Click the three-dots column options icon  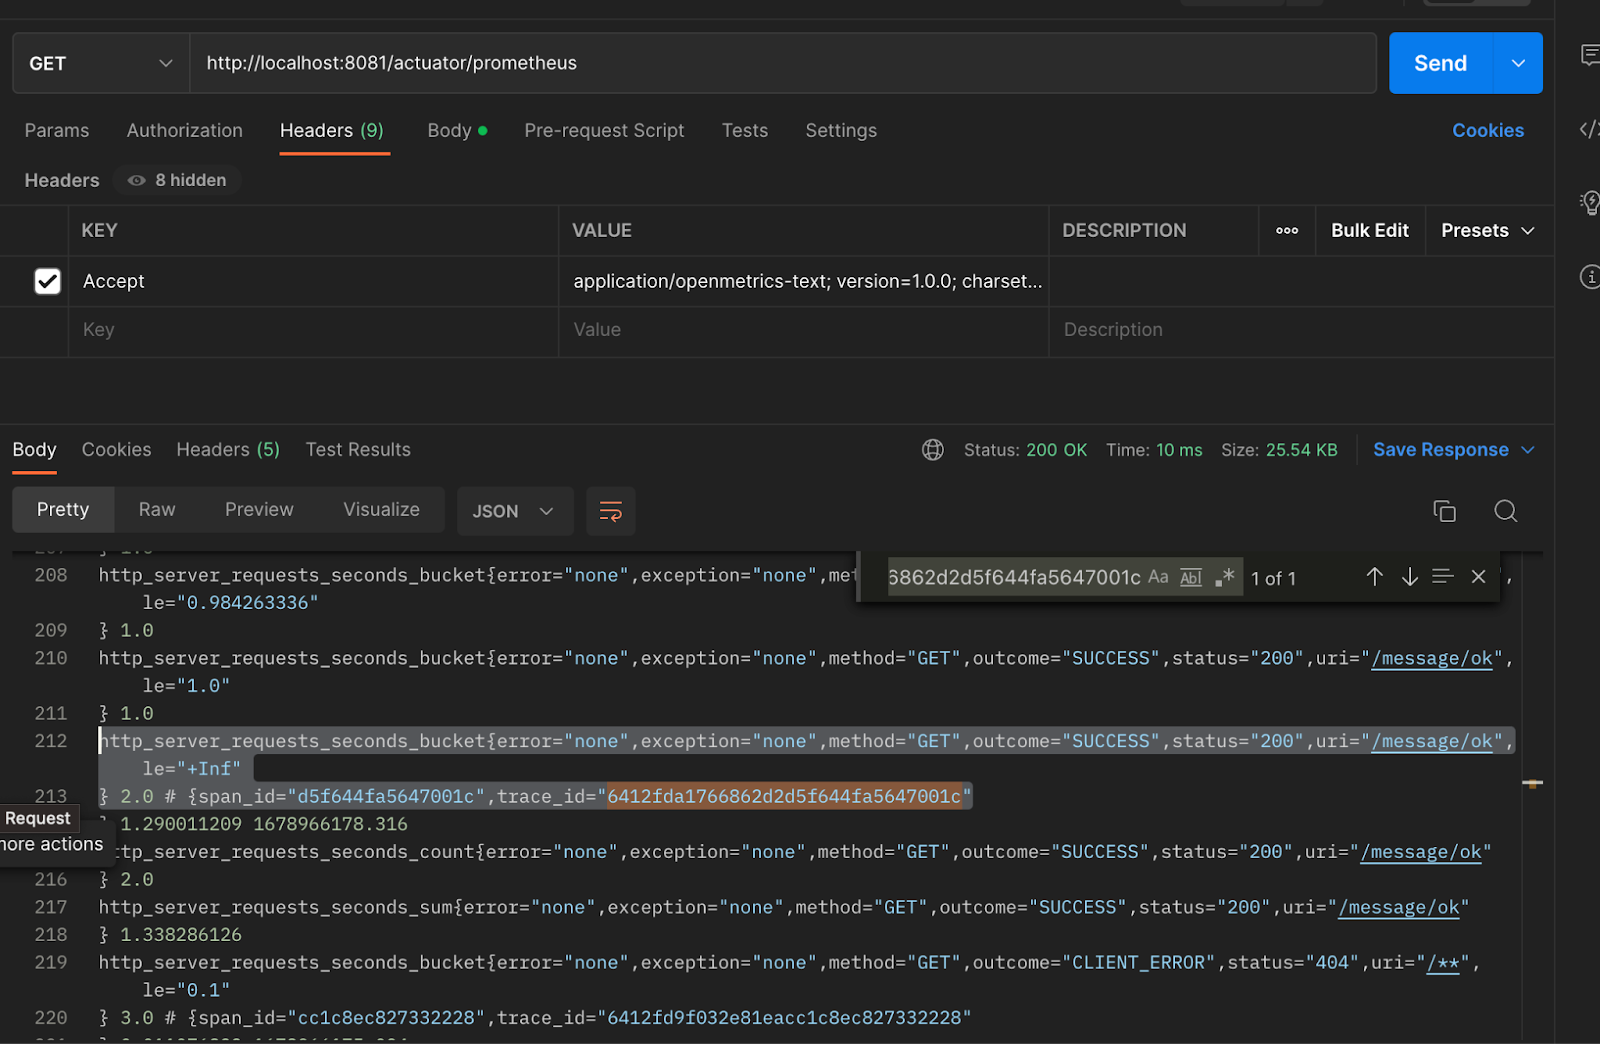(1287, 231)
